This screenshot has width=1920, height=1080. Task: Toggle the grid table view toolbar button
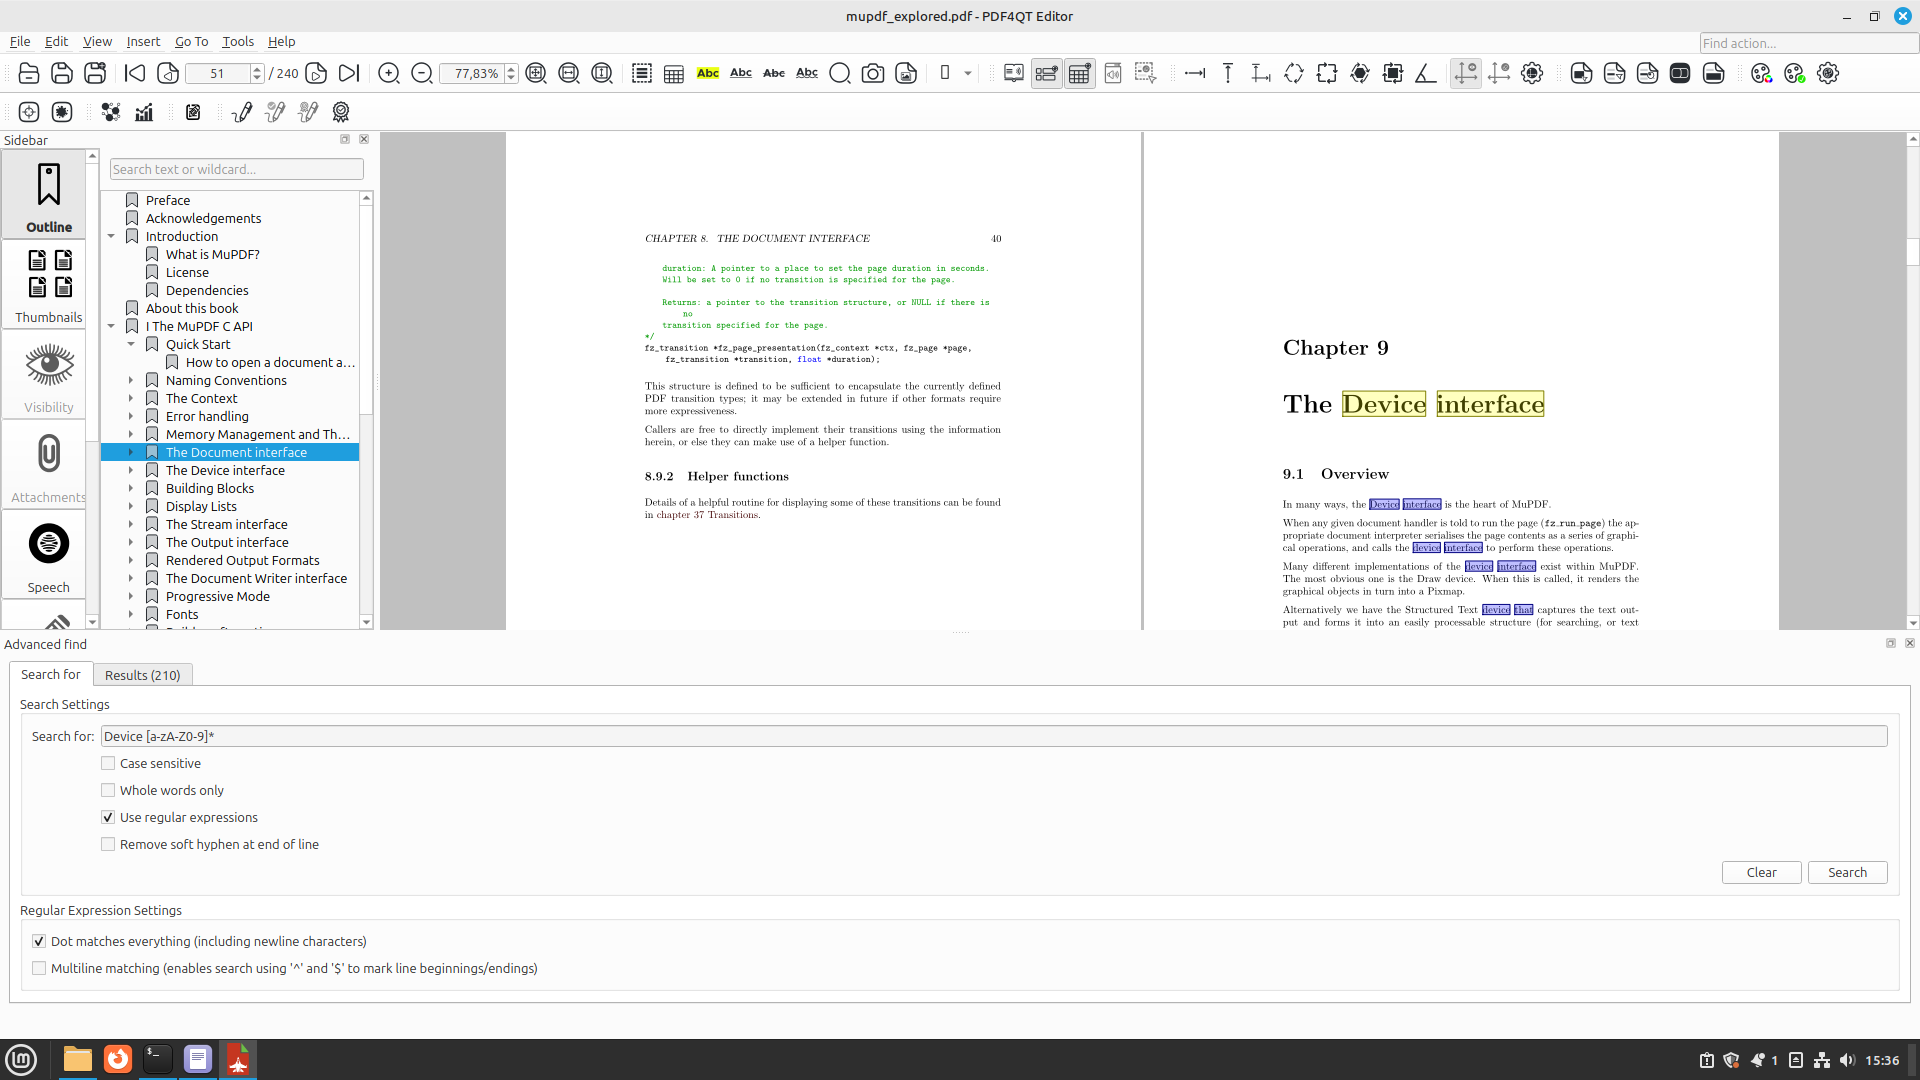pos(1080,73)
